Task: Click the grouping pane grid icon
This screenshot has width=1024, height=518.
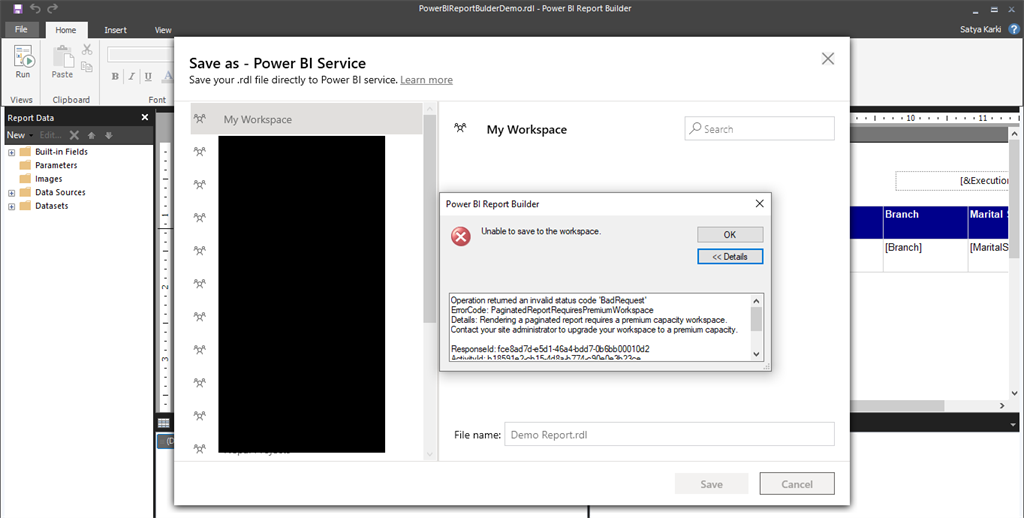Action: [163, 423]
